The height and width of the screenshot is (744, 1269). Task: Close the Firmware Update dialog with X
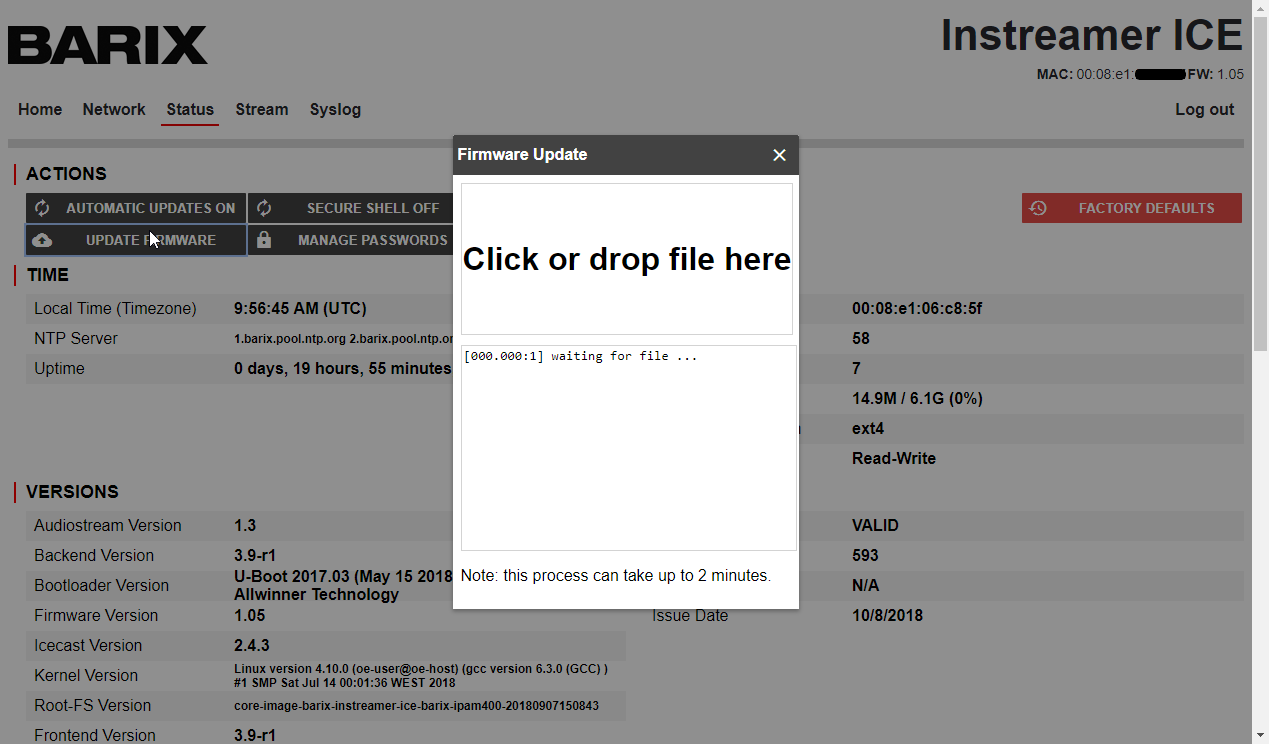click(779, 155)
